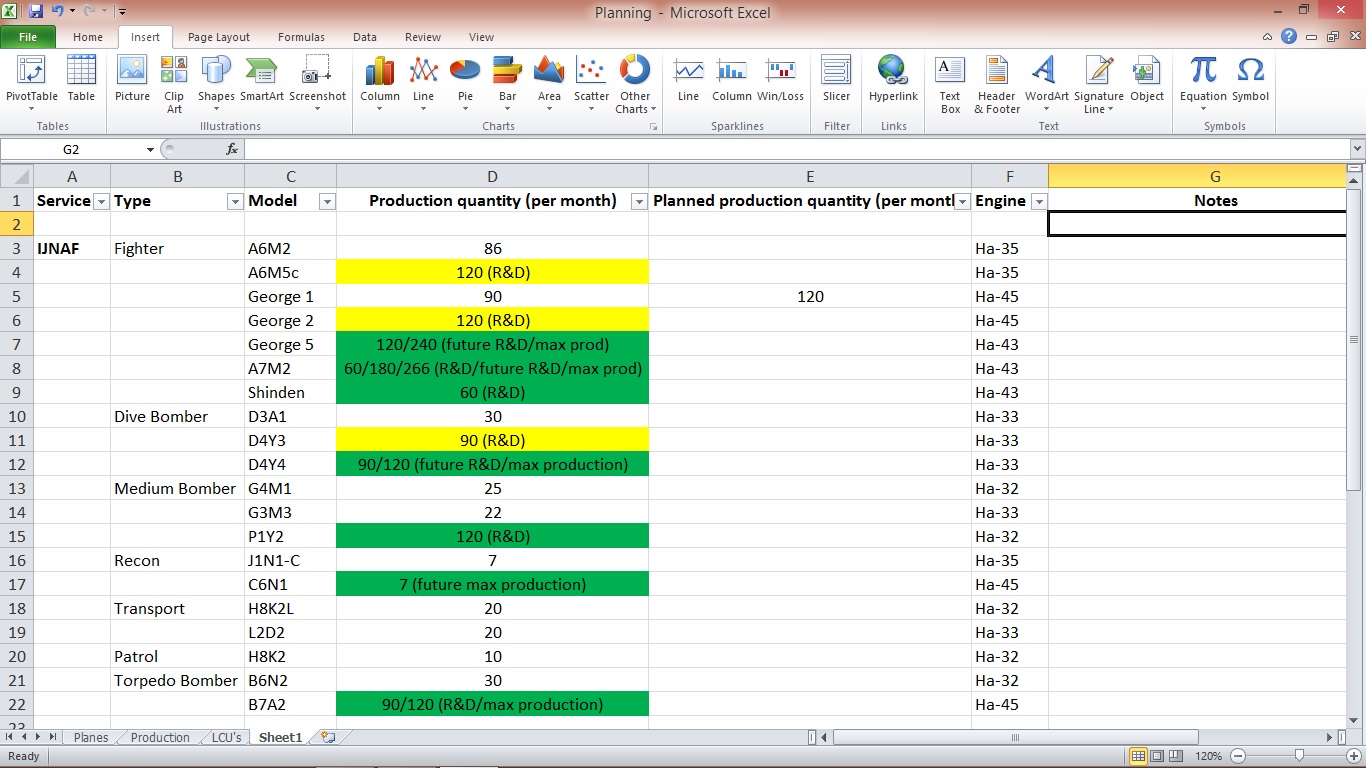The width and height of the screenshot is (1366, 768).
Task: Open the Service column filter dropdown
Action: tap(100, 201)
